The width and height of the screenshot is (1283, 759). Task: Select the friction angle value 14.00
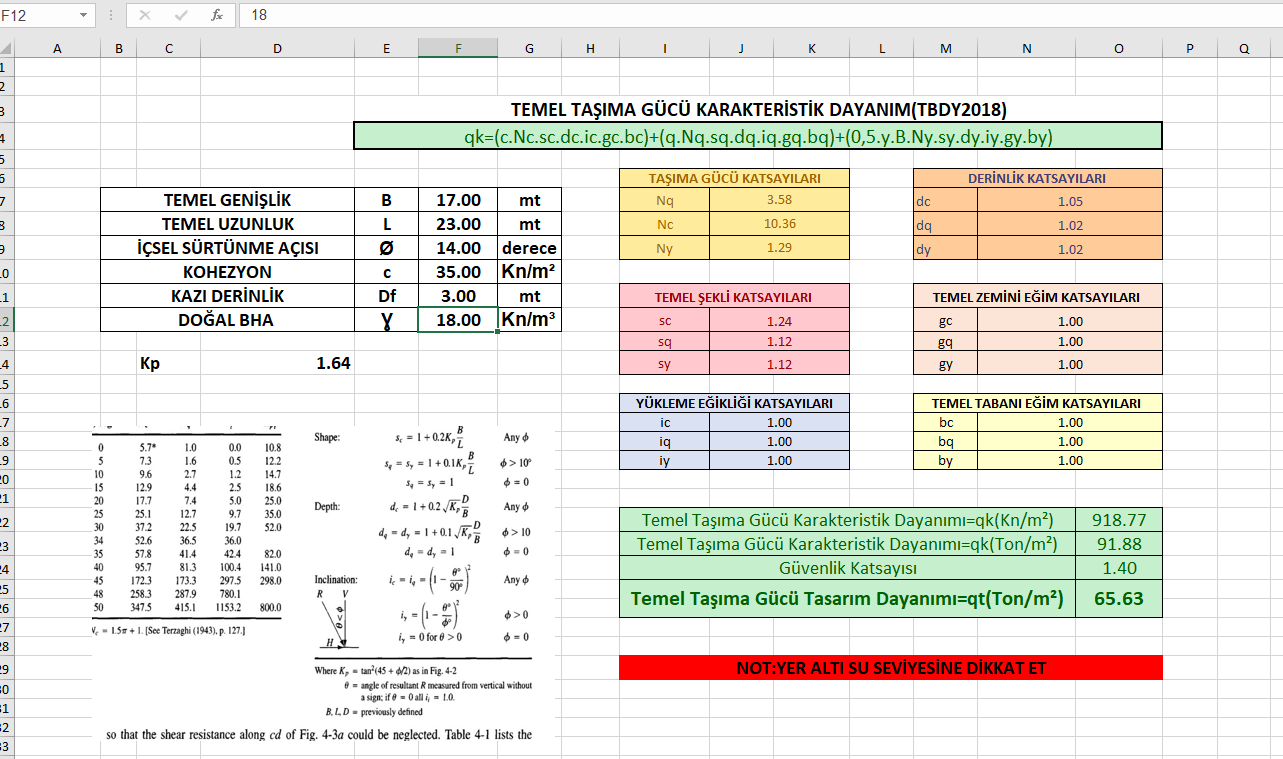pyautogui.click(x=458, y=248)
